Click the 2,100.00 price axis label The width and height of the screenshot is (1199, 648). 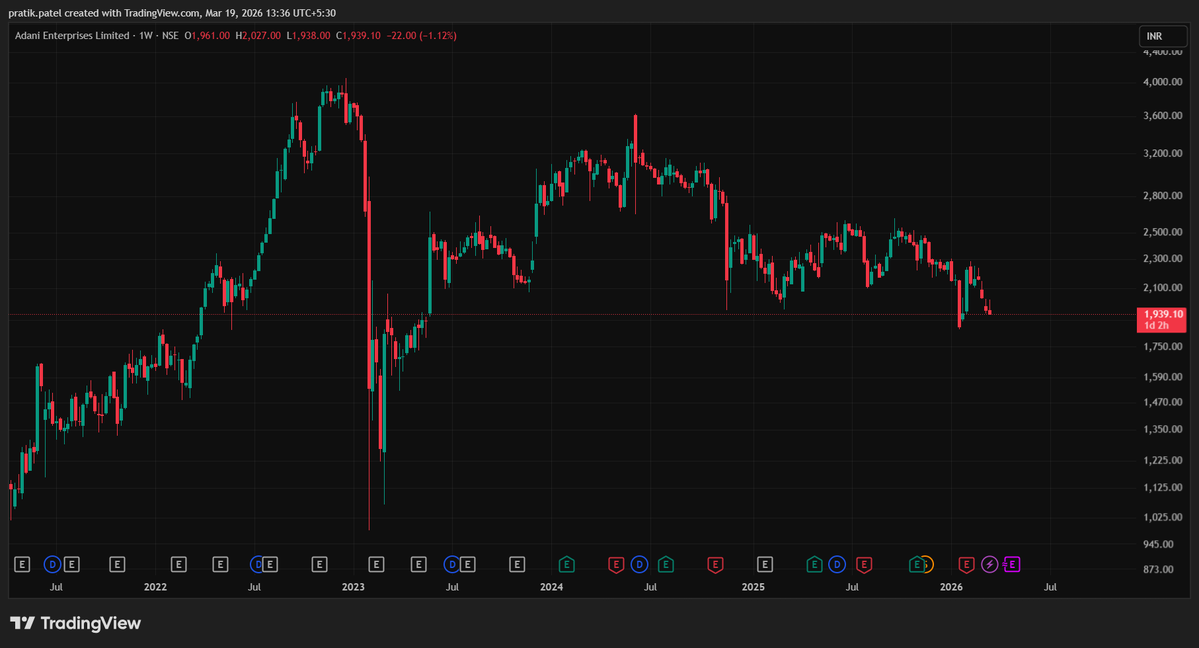(1162, 288)
